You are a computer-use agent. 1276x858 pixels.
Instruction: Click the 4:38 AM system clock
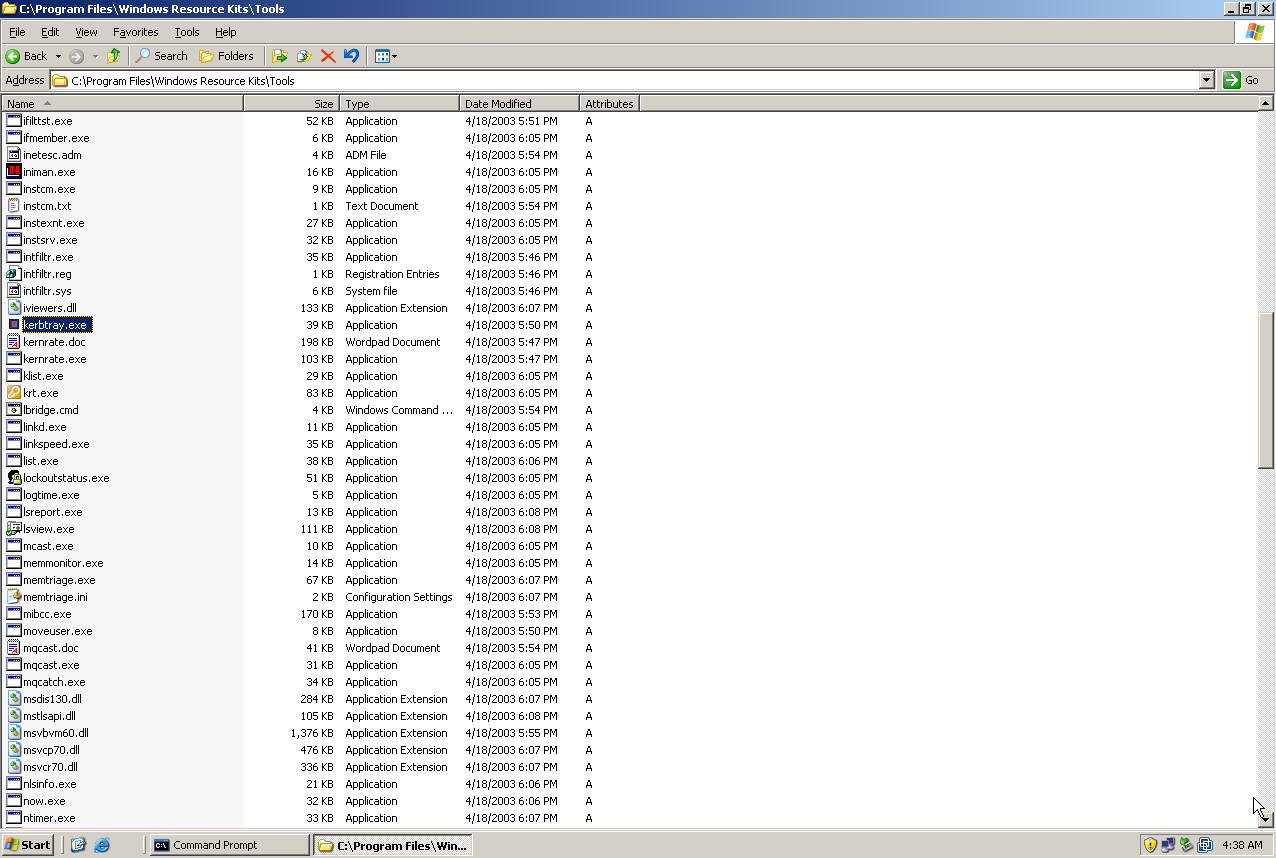click(x=1242, y=845)
